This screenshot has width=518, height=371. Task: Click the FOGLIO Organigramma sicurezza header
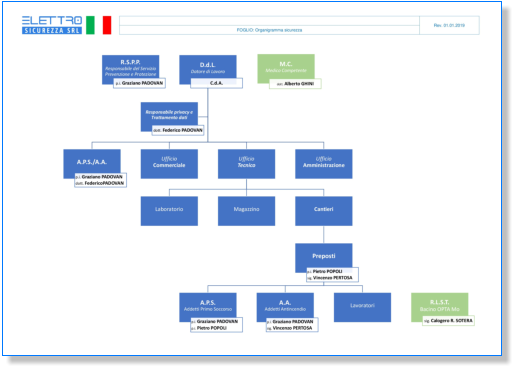point(269,30)
